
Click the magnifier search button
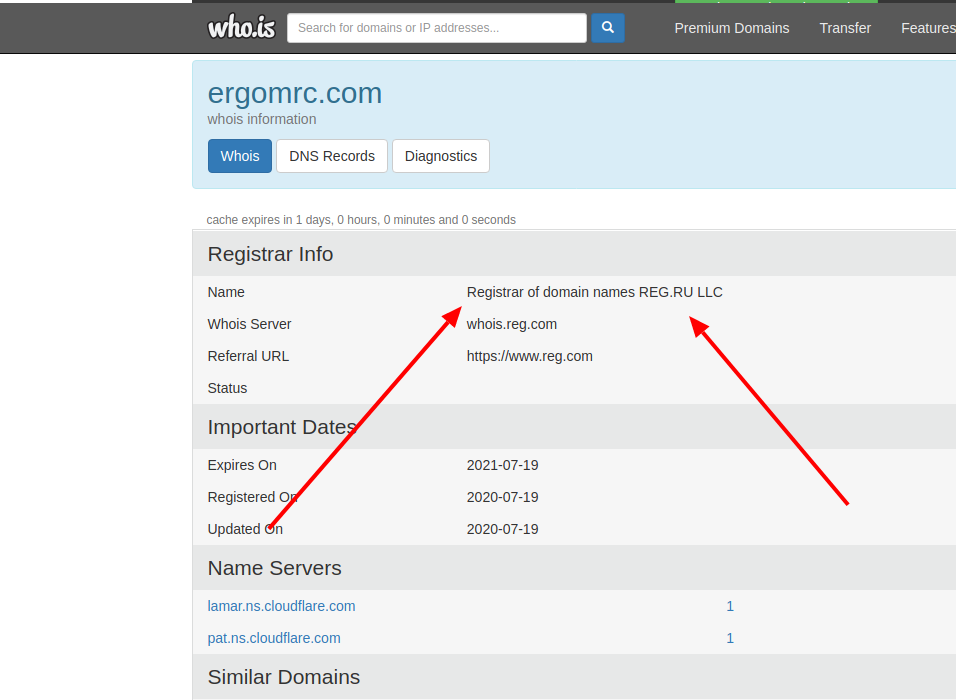(607, 28)
